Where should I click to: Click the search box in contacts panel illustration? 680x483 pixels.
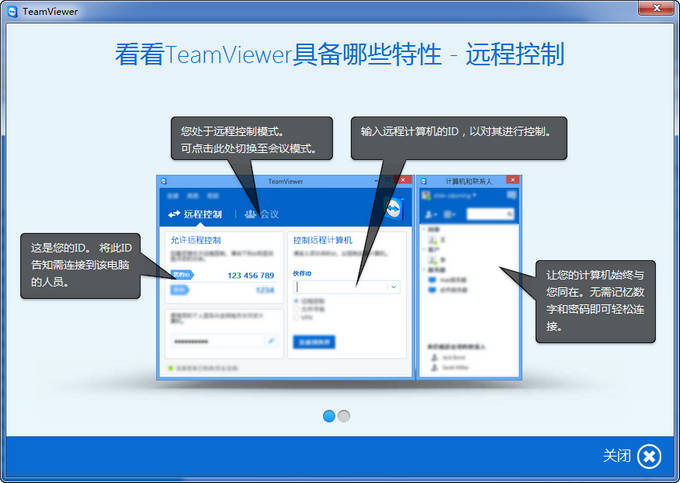click(490, 214)
